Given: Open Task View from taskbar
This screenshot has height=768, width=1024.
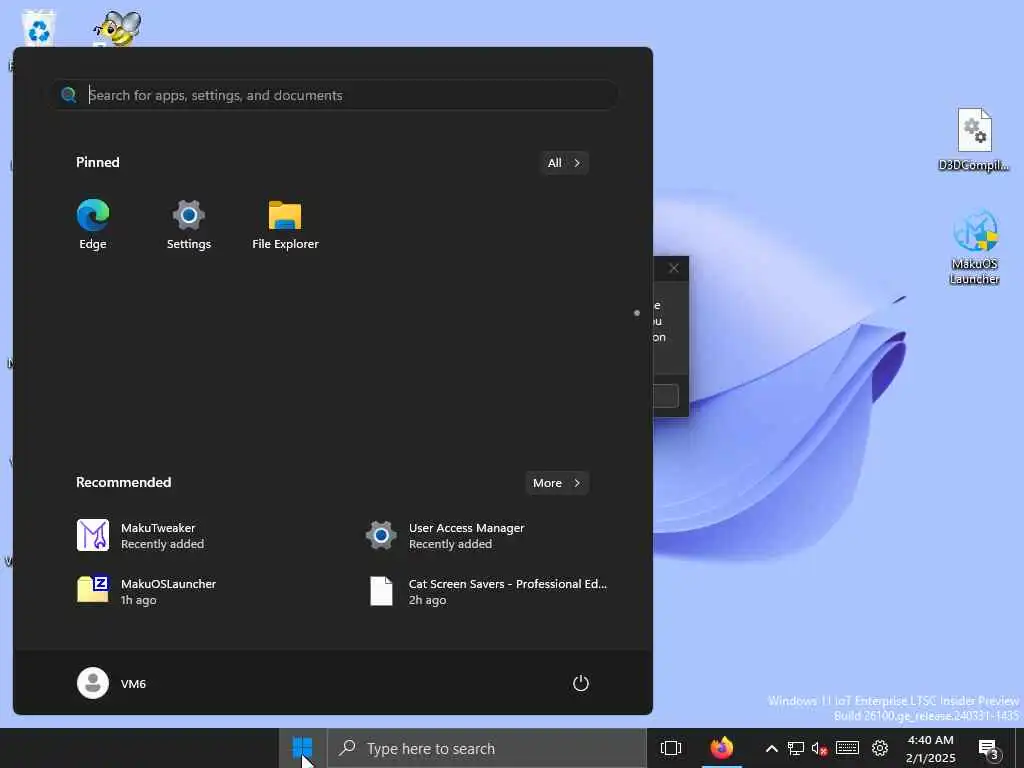Looking at the screenshot, I should coord(671,748).
